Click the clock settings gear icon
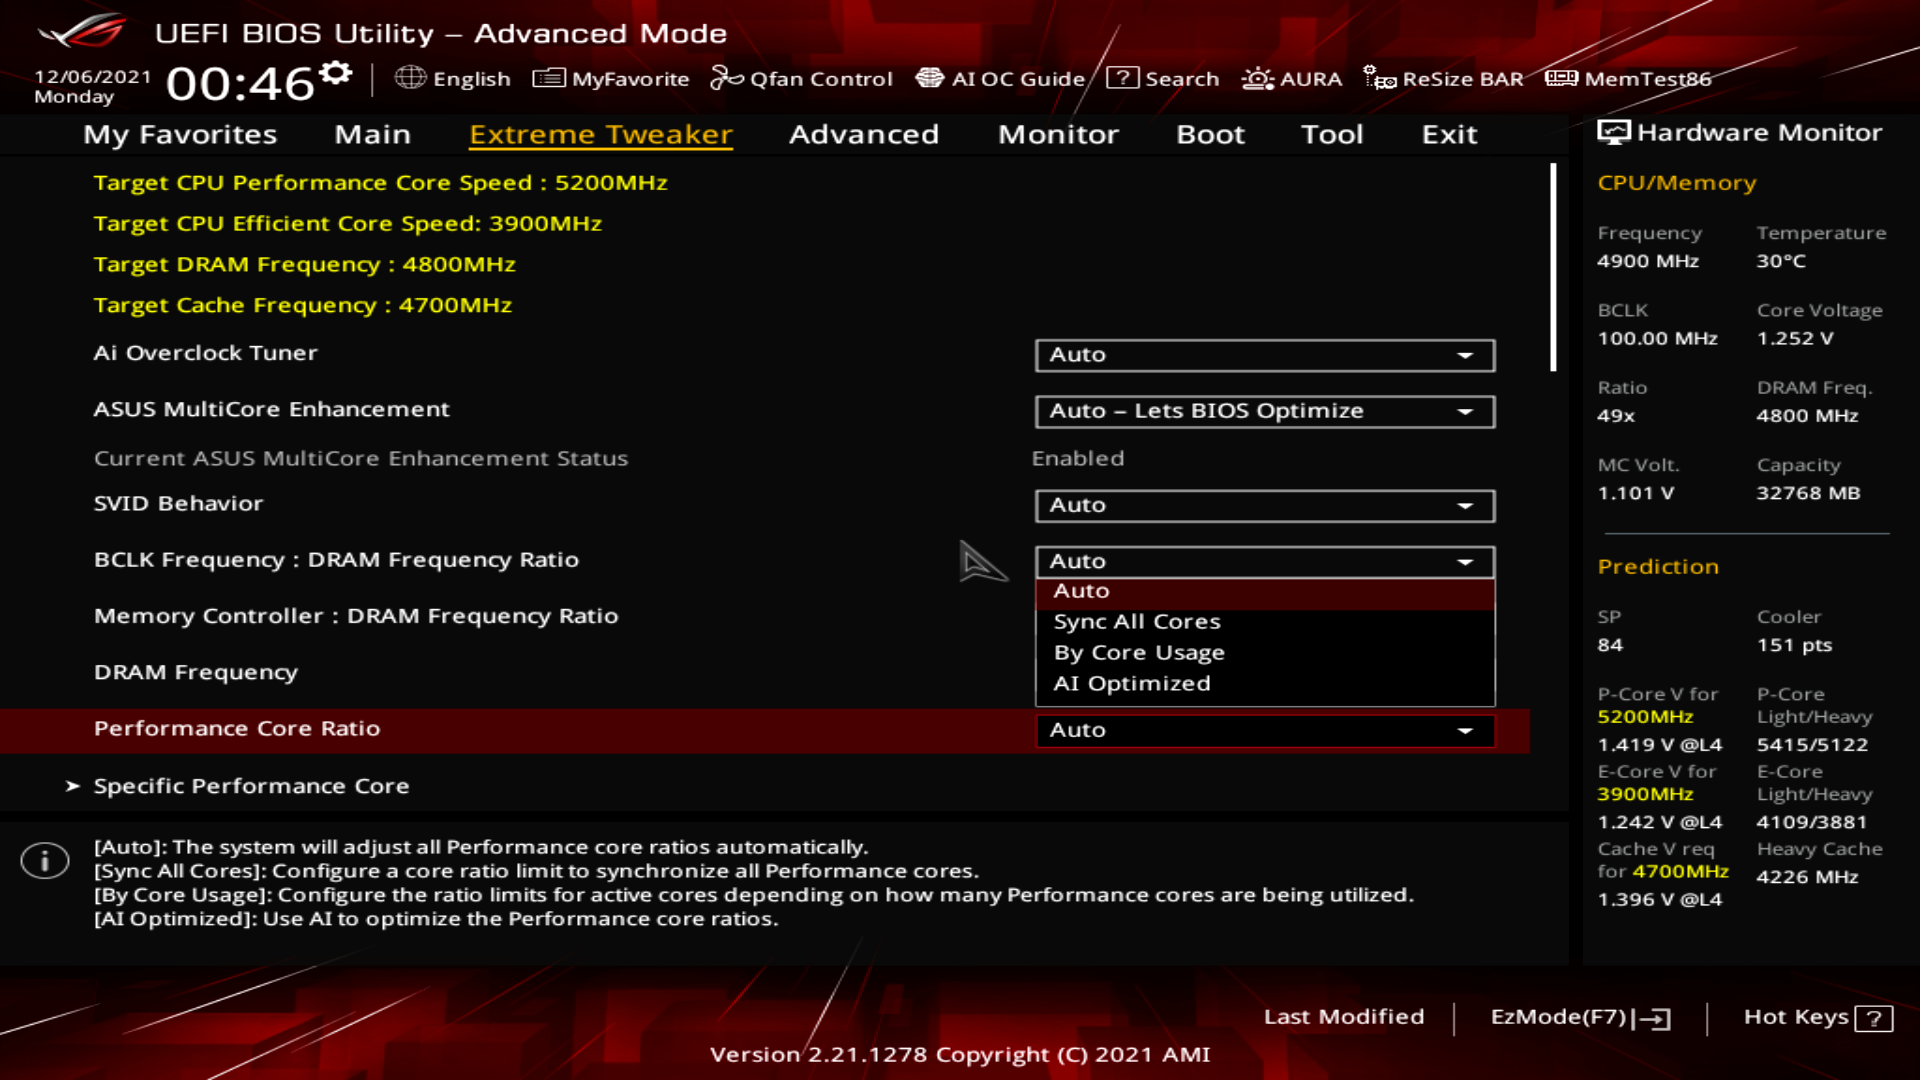The image size is (1920, 1080). [x=337, y=73]
